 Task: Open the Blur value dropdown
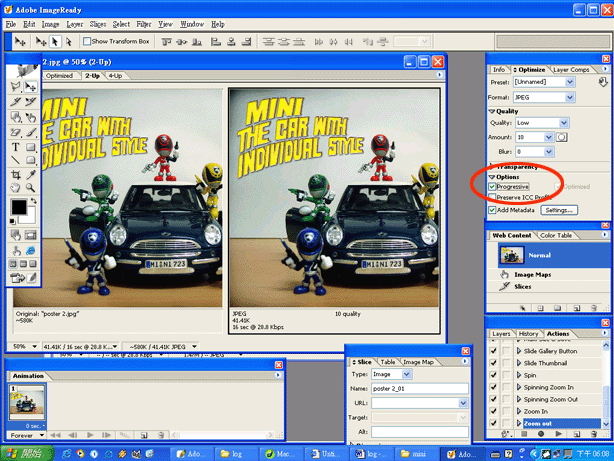tap(549, 152)
